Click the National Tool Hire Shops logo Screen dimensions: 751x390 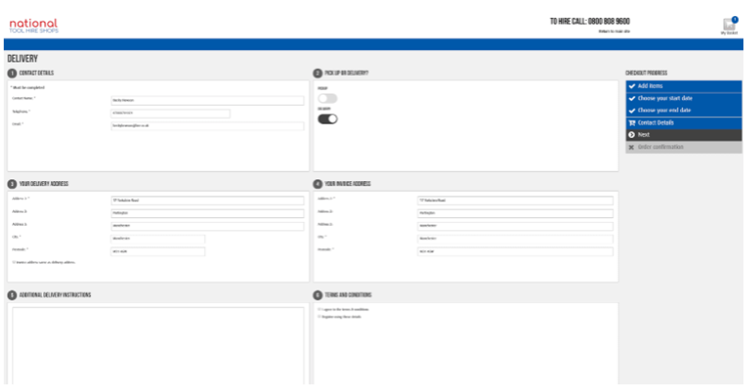(x=34, y=25)
